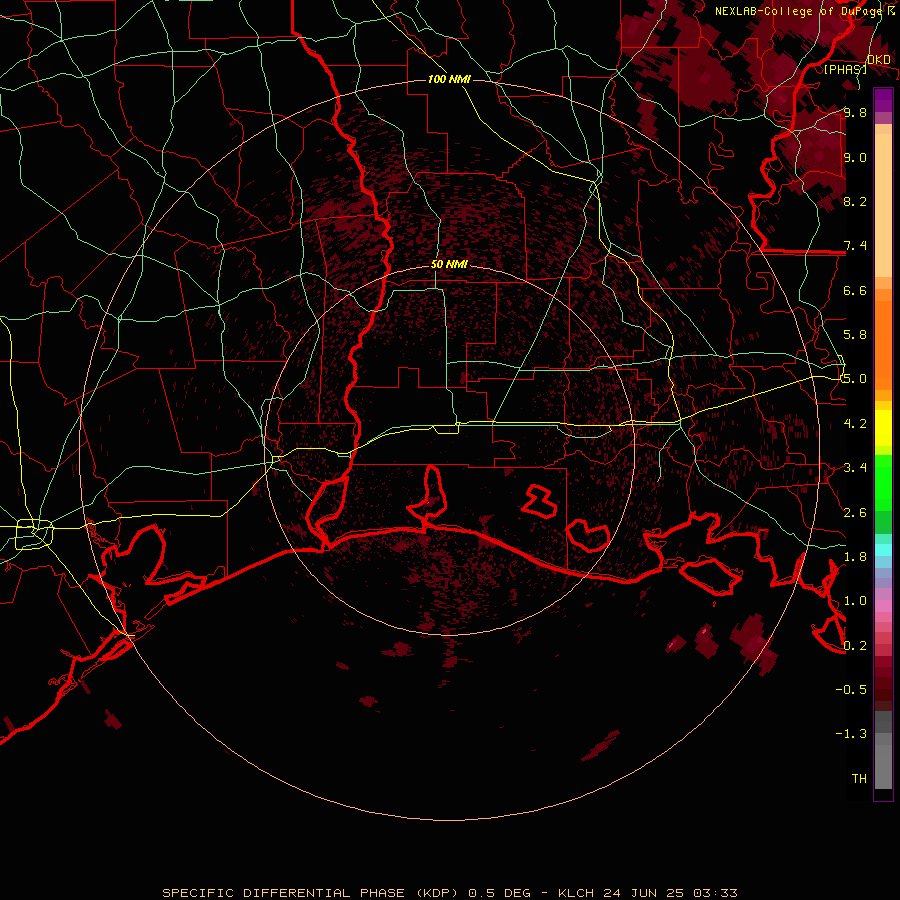Click the -0.5 value on the scale
The width and height of the screenshot is (900, 900).
coord(851,690)
